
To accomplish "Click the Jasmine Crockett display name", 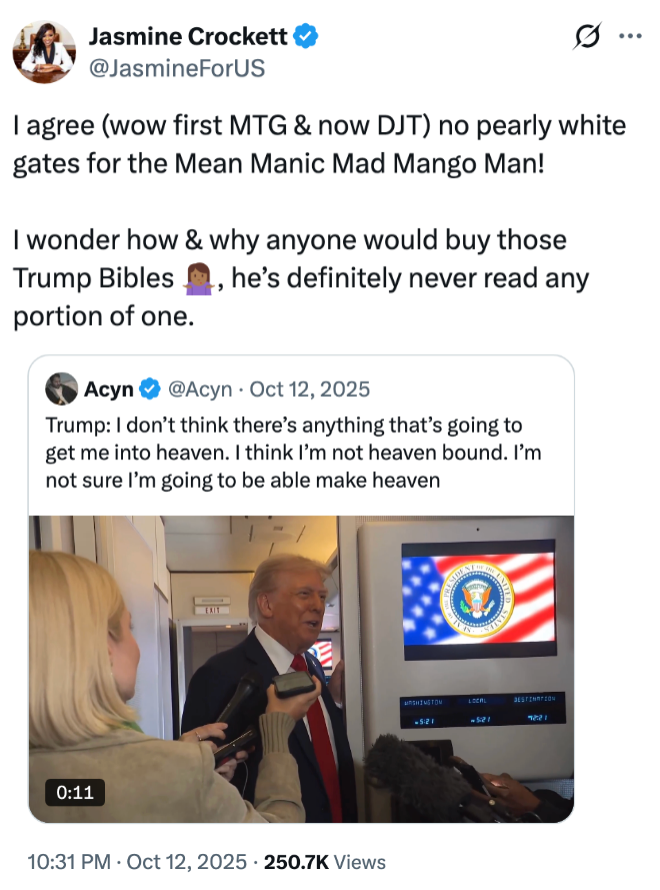I will [188, 37].
